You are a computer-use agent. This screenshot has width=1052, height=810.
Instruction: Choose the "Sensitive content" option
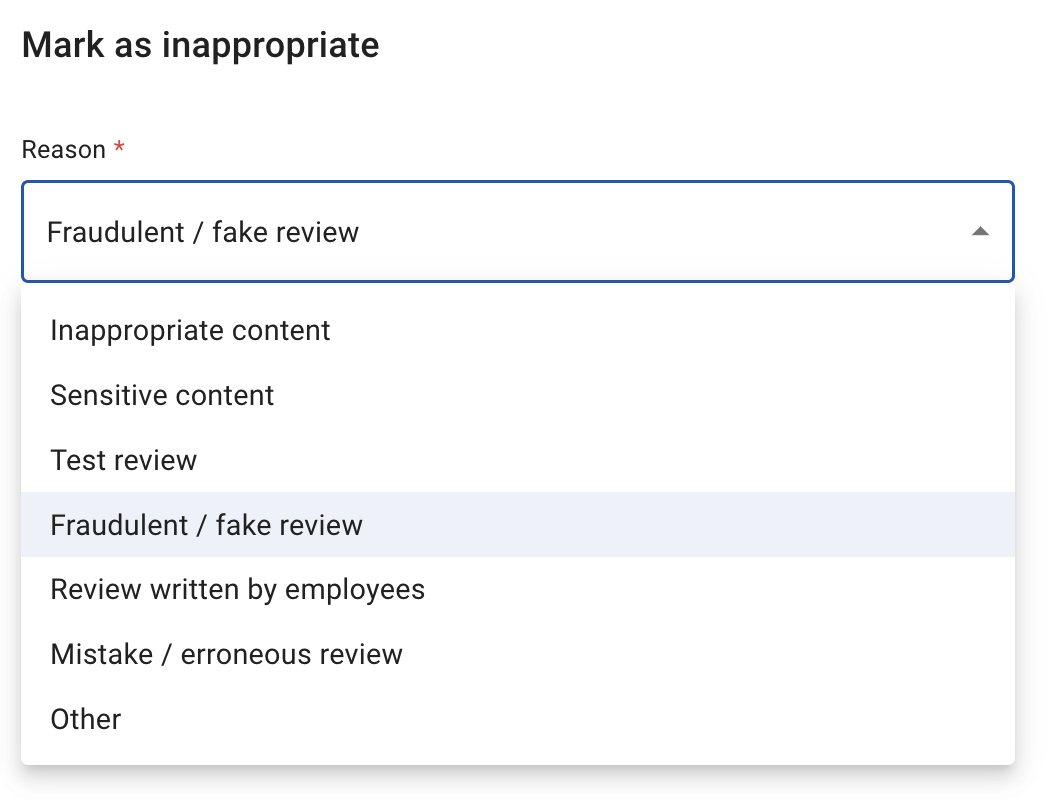pos(517,395)
